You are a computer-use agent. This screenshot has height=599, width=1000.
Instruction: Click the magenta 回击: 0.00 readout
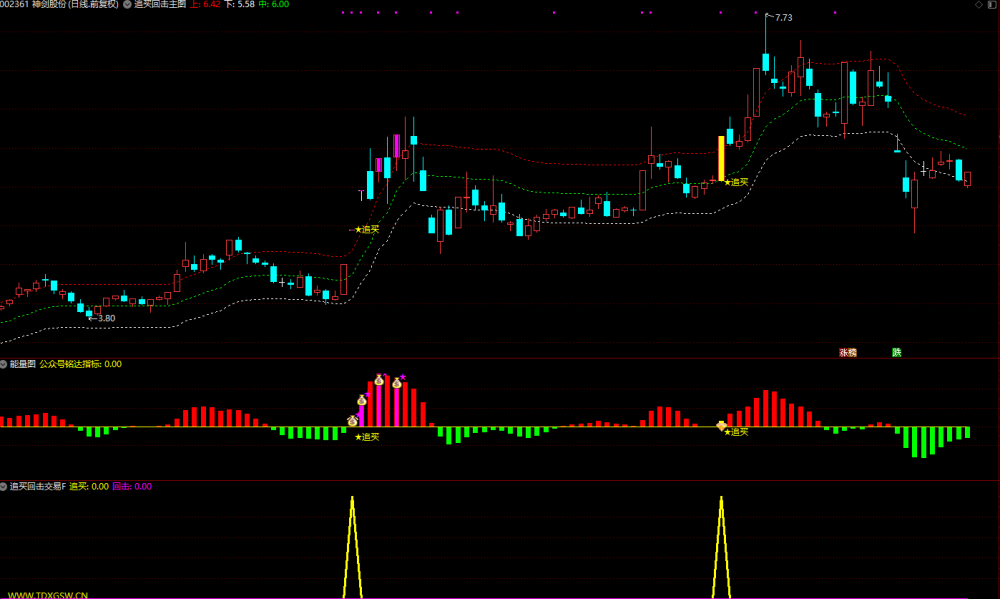coord(132,487)
